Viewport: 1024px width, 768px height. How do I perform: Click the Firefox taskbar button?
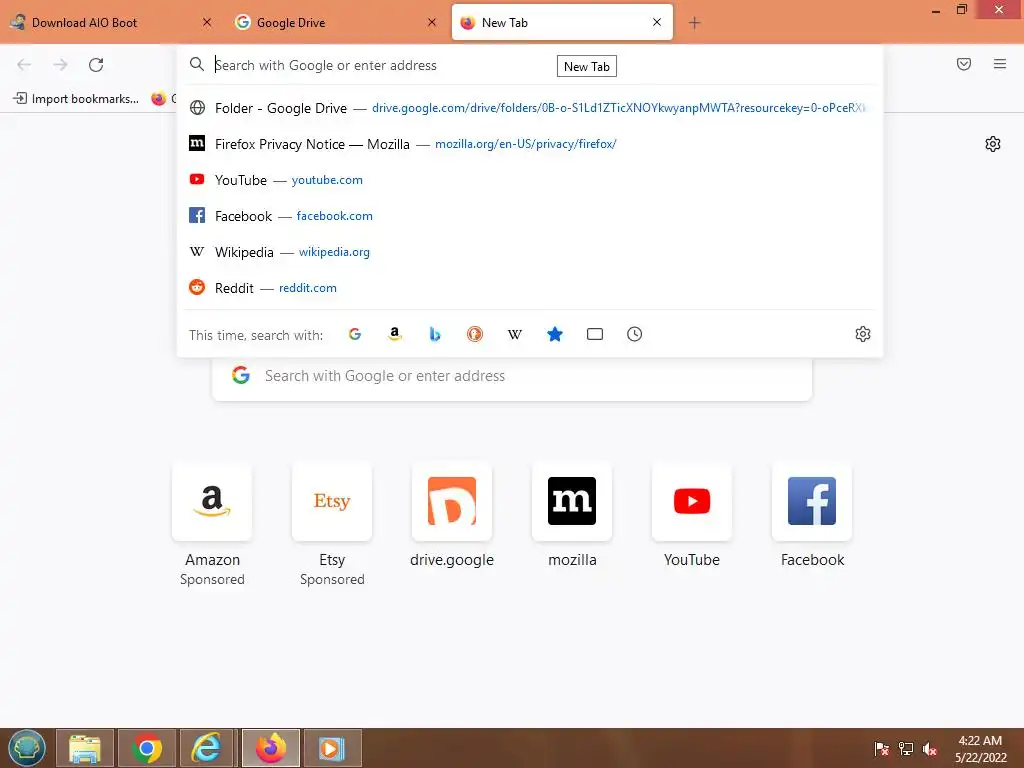[x=271, y=748]
